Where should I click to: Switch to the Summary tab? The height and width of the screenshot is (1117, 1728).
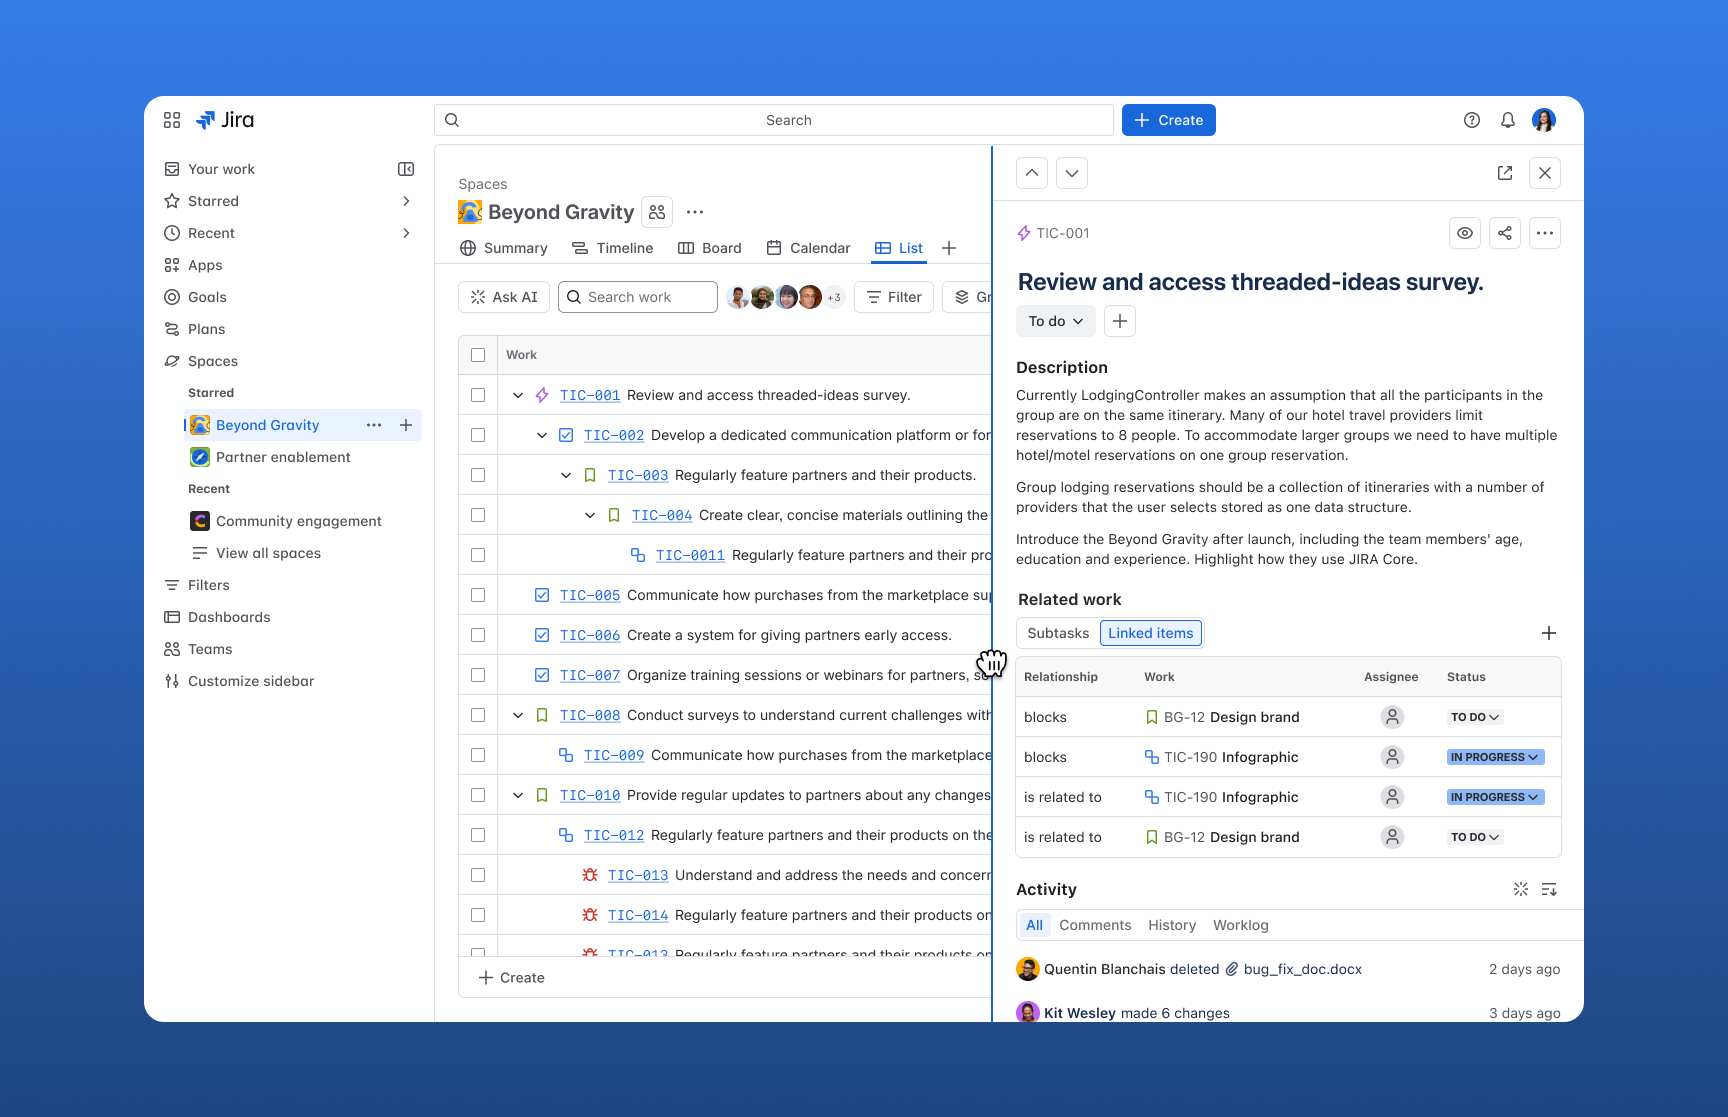tap(504, 248)
